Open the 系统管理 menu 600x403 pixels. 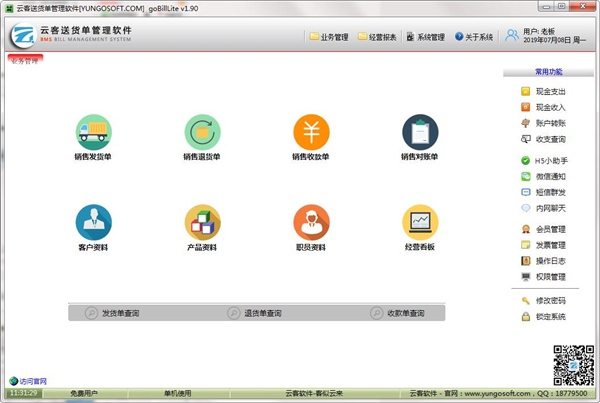coord(426,37)
